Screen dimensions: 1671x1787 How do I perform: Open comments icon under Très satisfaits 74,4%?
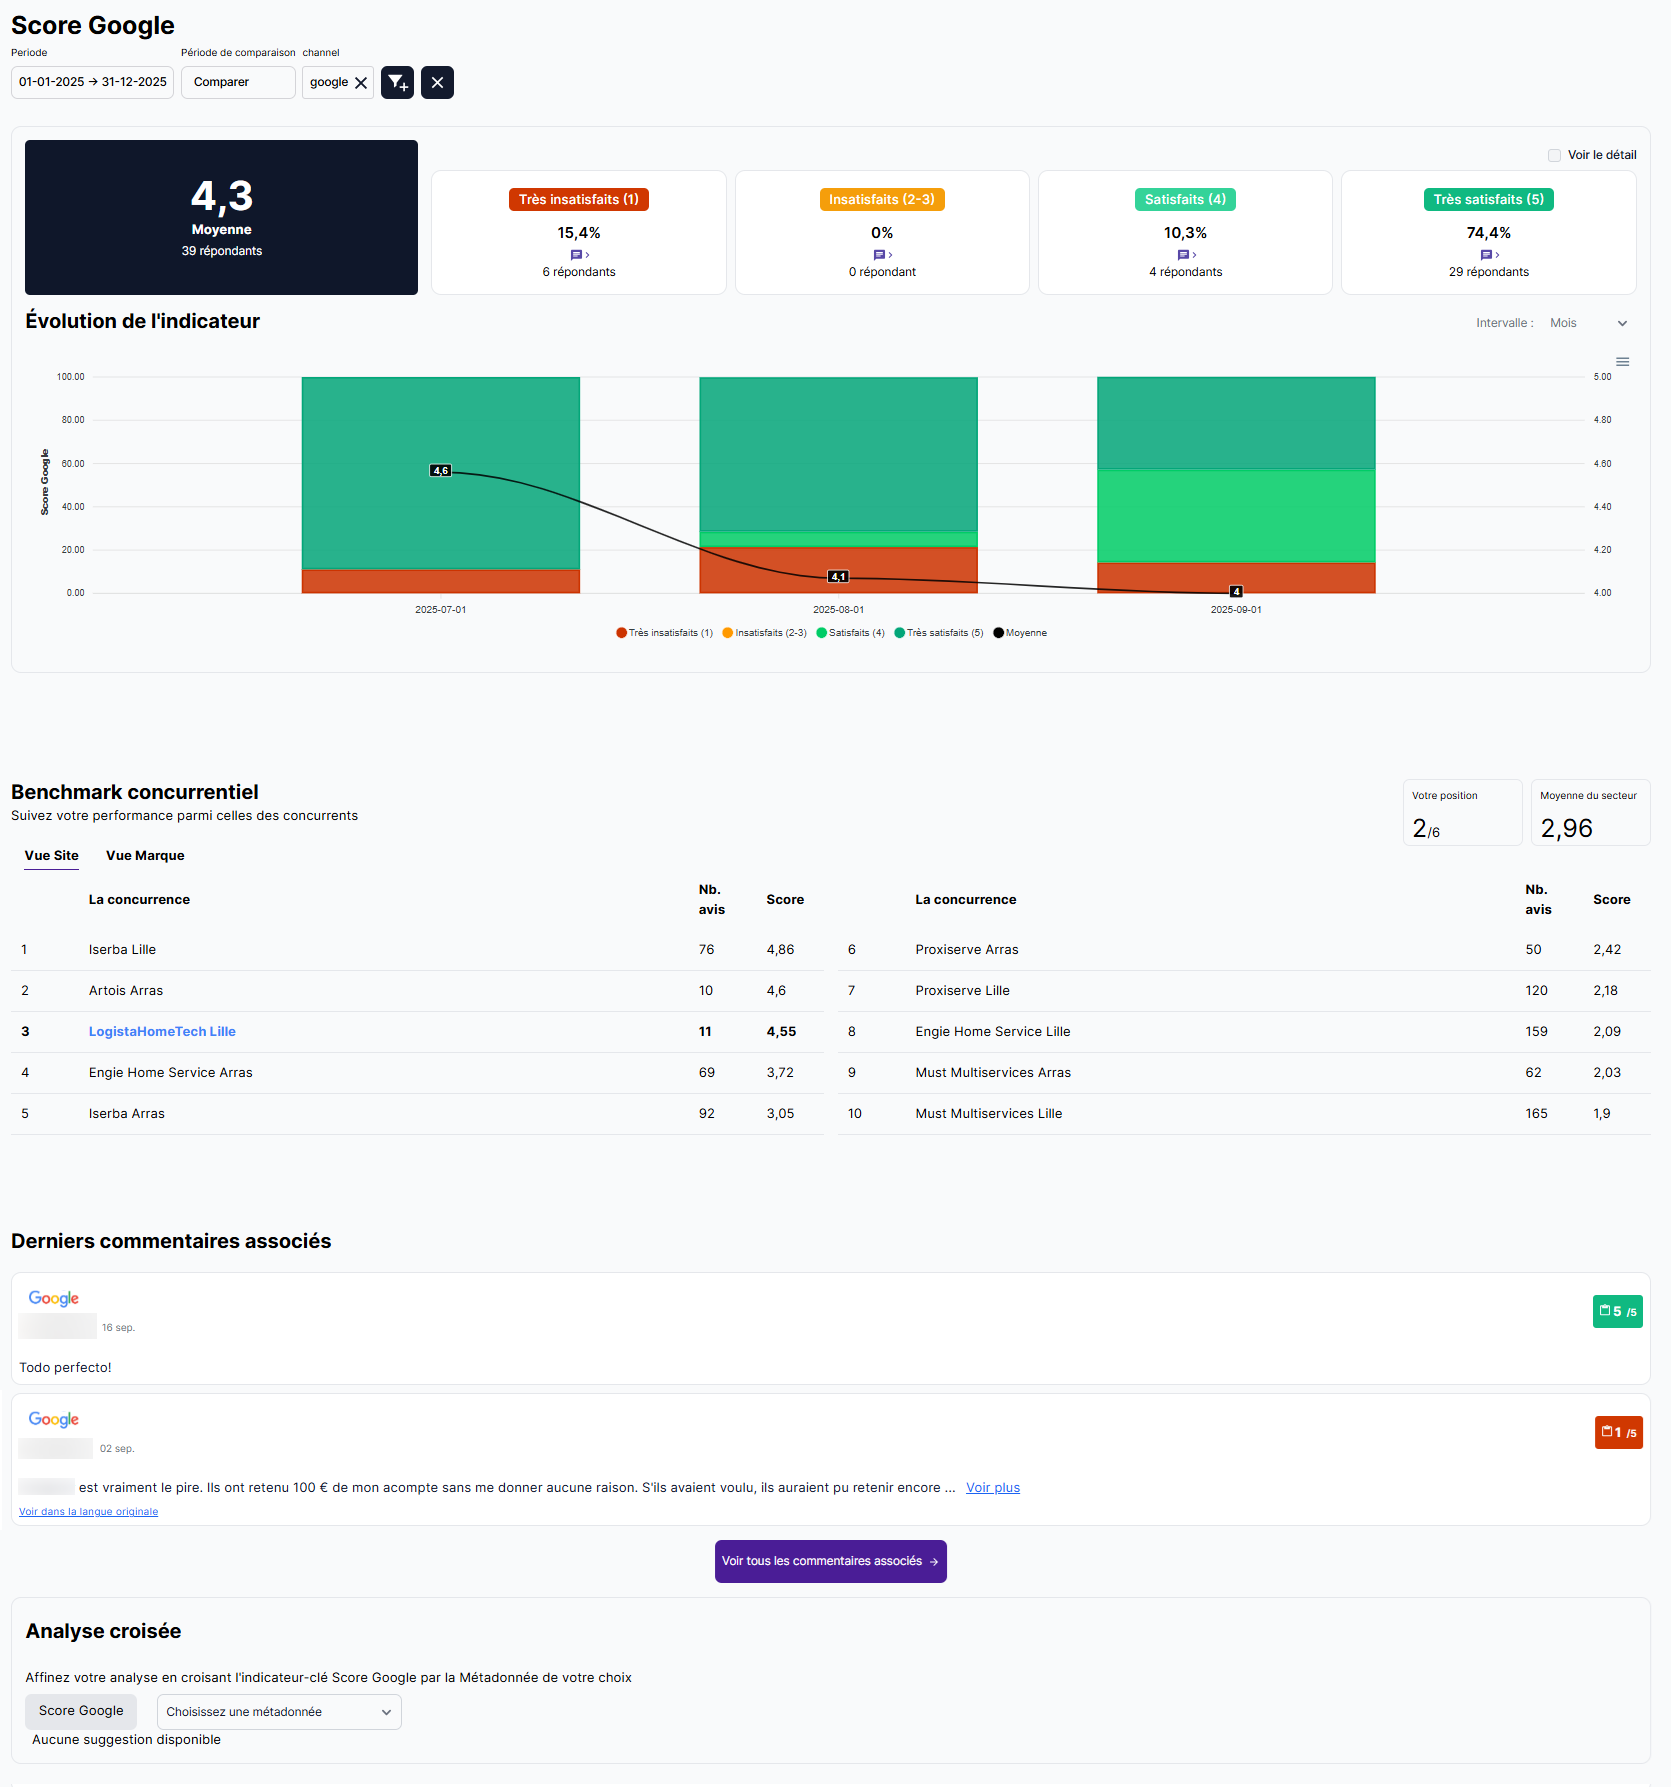click(x=1488, y=255)
